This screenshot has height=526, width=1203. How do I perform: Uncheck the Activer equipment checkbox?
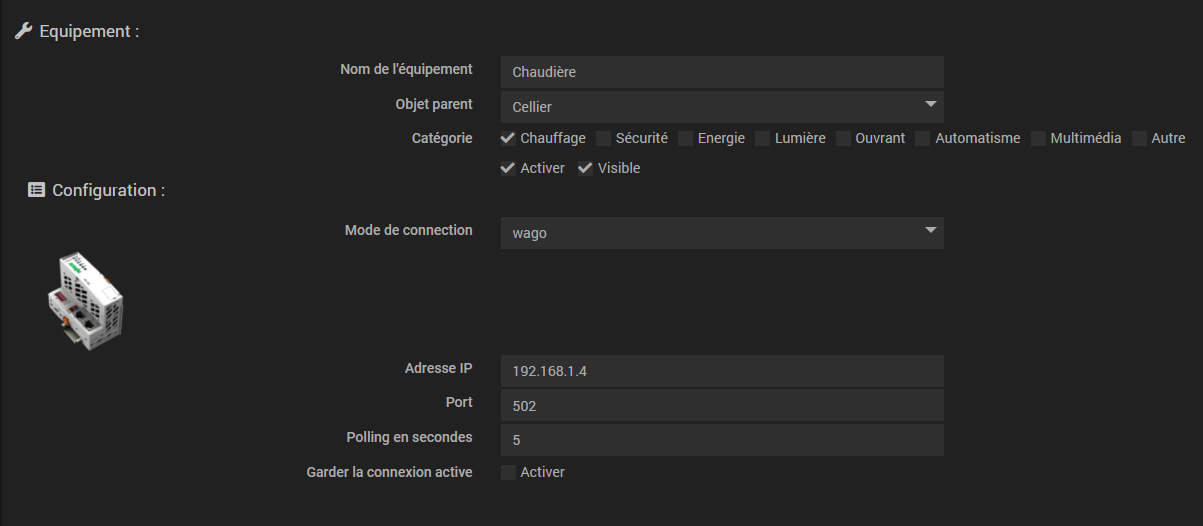pyautogui.click(x=508, y=168)
